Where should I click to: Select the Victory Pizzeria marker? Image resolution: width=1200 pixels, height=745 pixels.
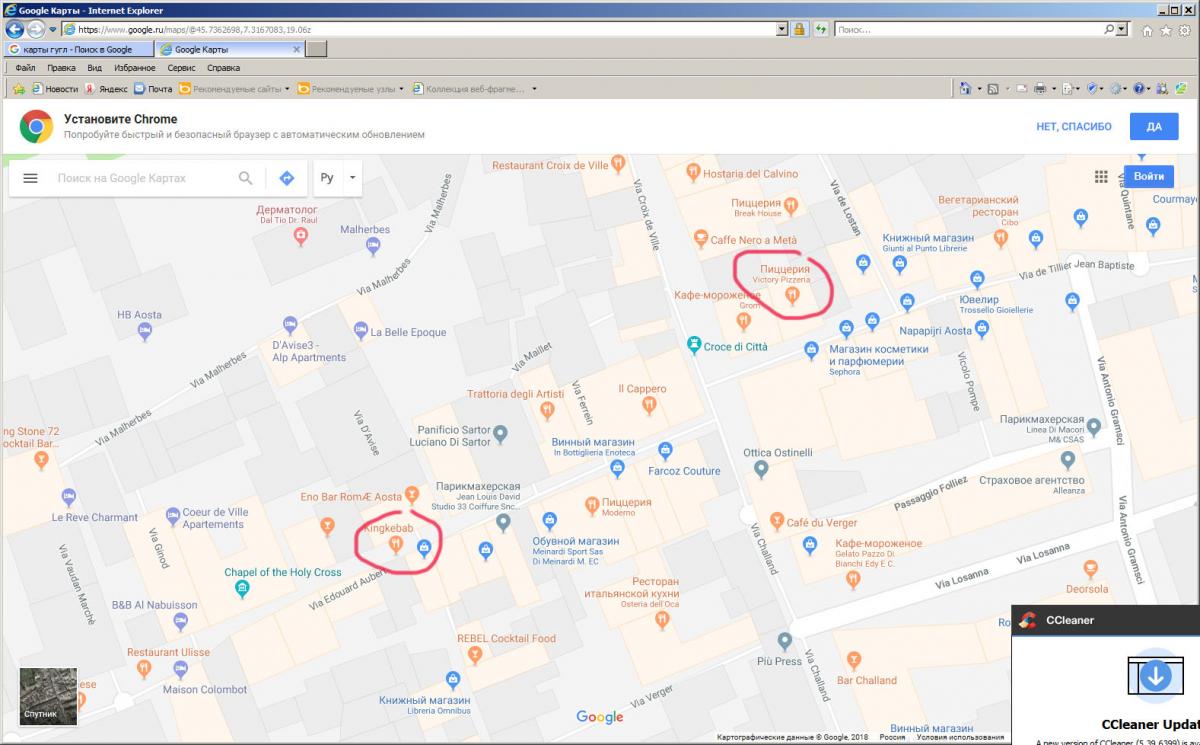pyautogui.click(x=792, y=294)
